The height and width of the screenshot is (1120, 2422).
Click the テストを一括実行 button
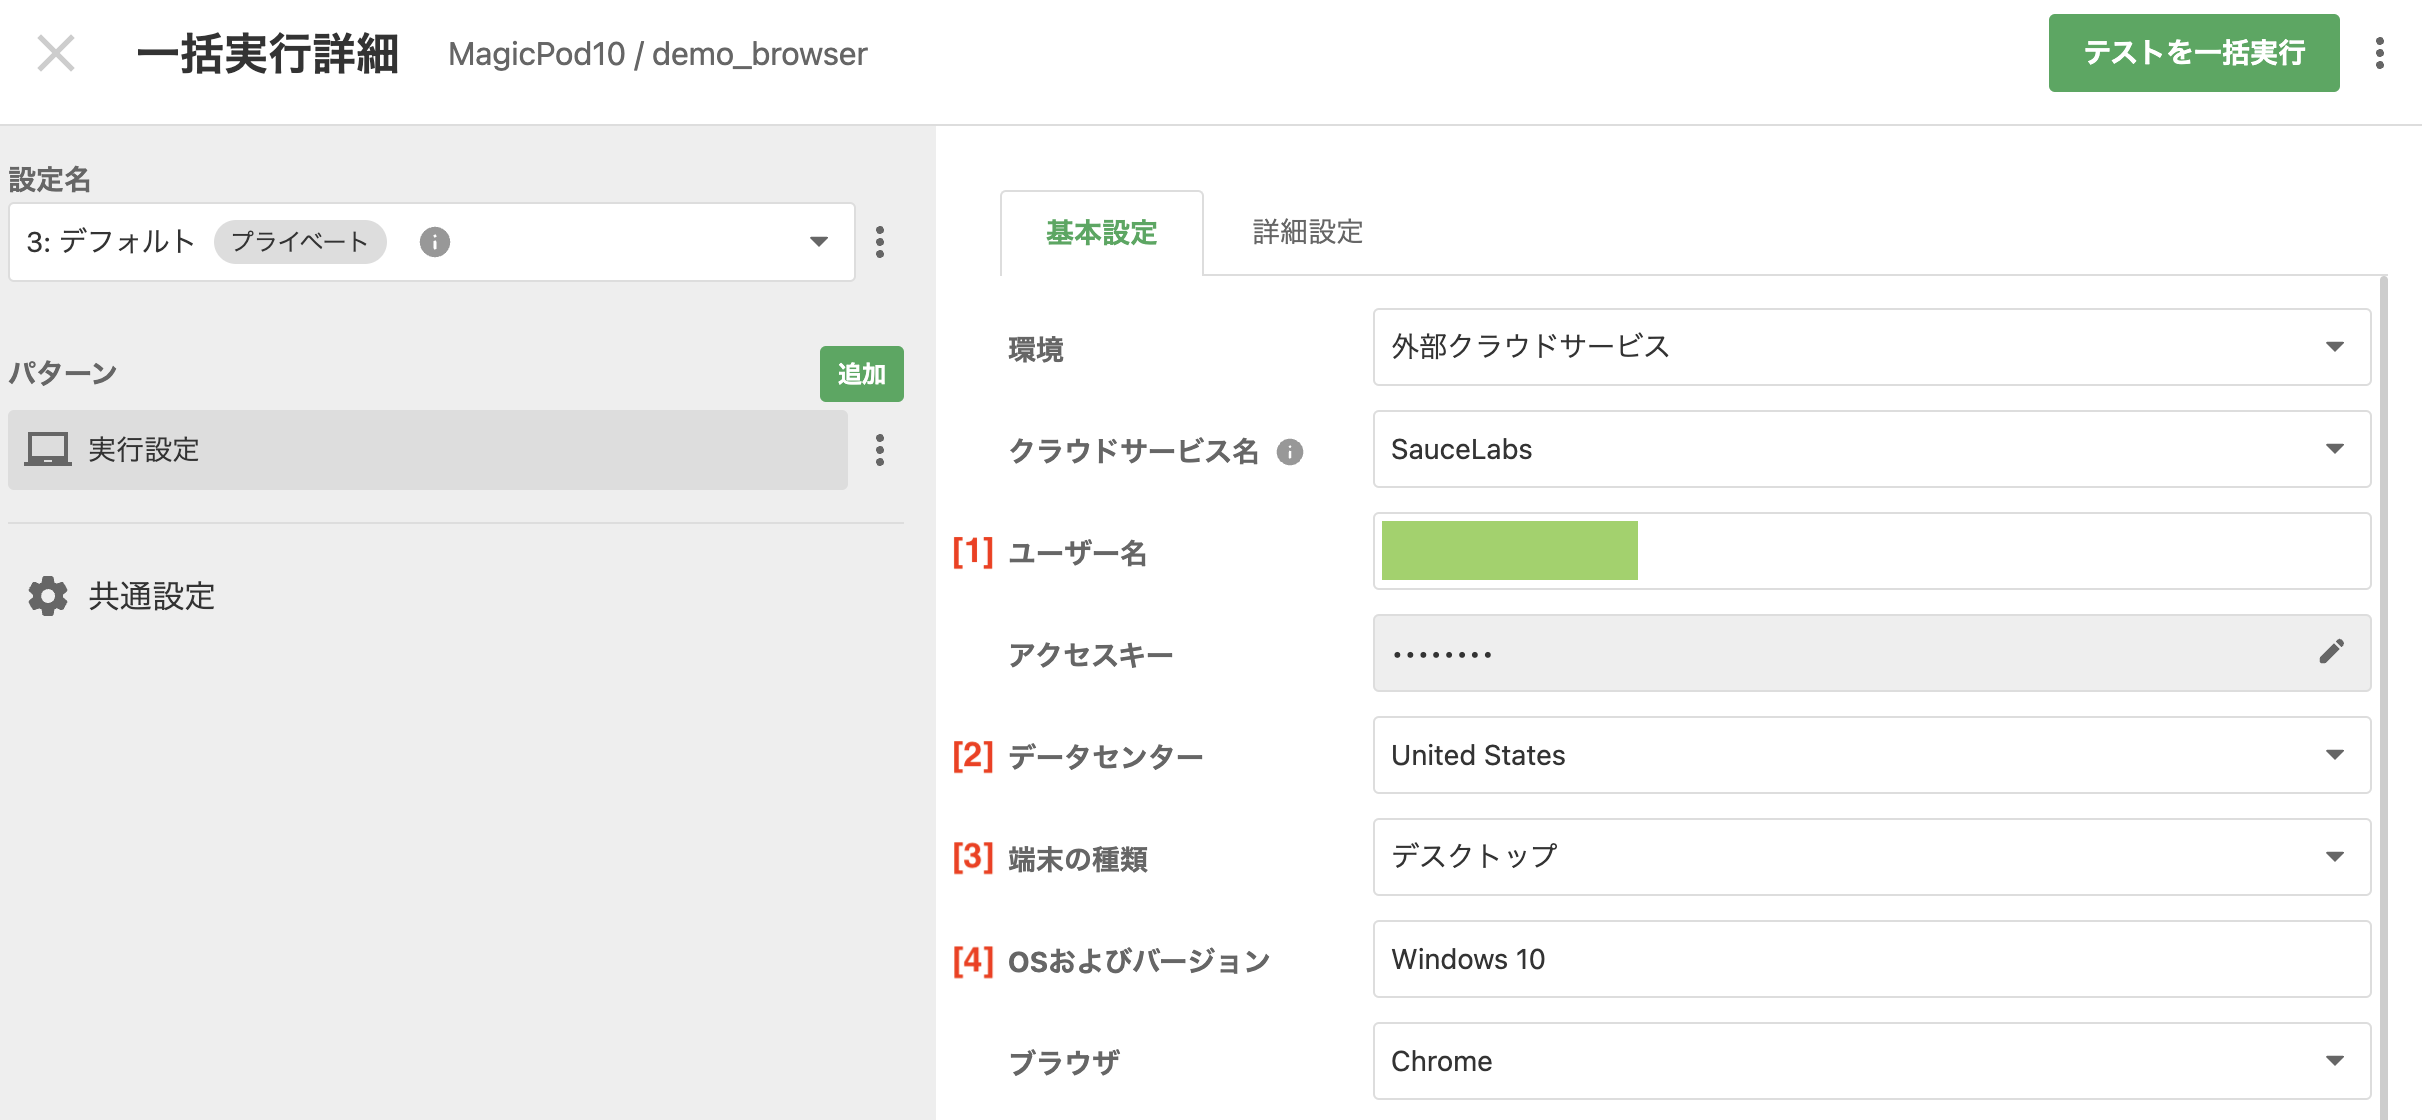pos(2193,53)
